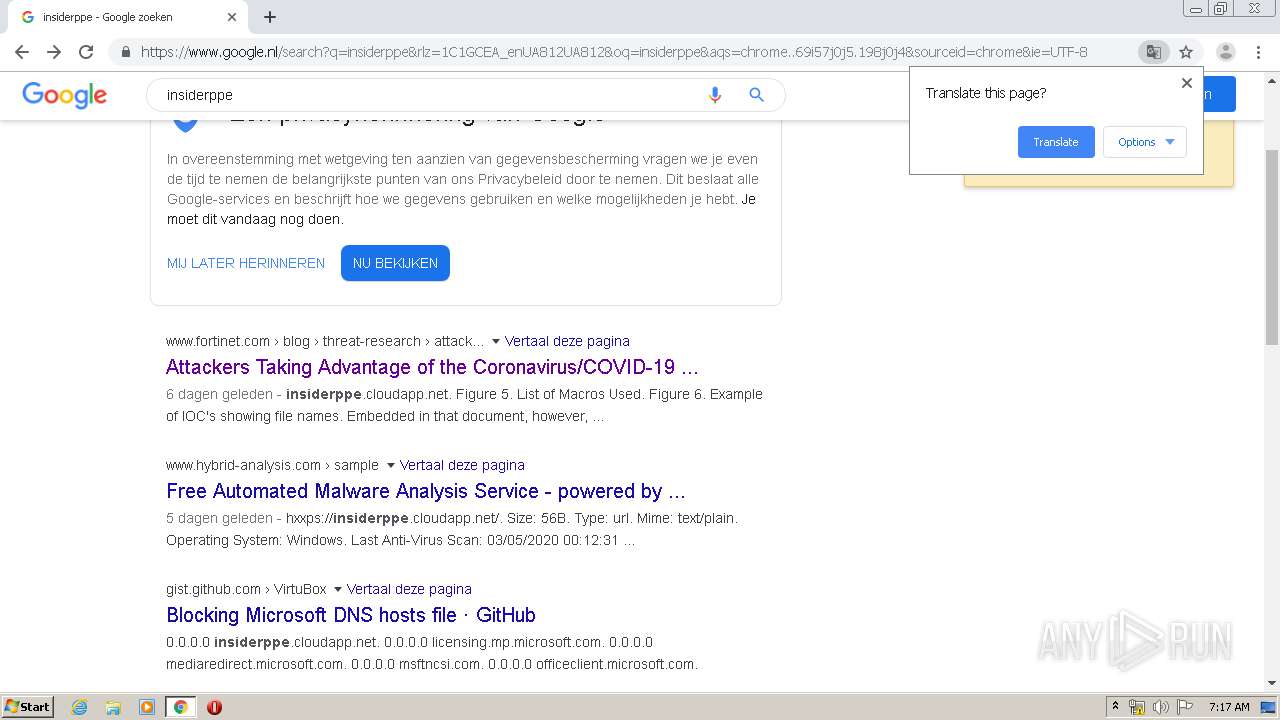1280x720 pixels.
Task: Close the Translate this page popup
Action: tap(1187, 83)
